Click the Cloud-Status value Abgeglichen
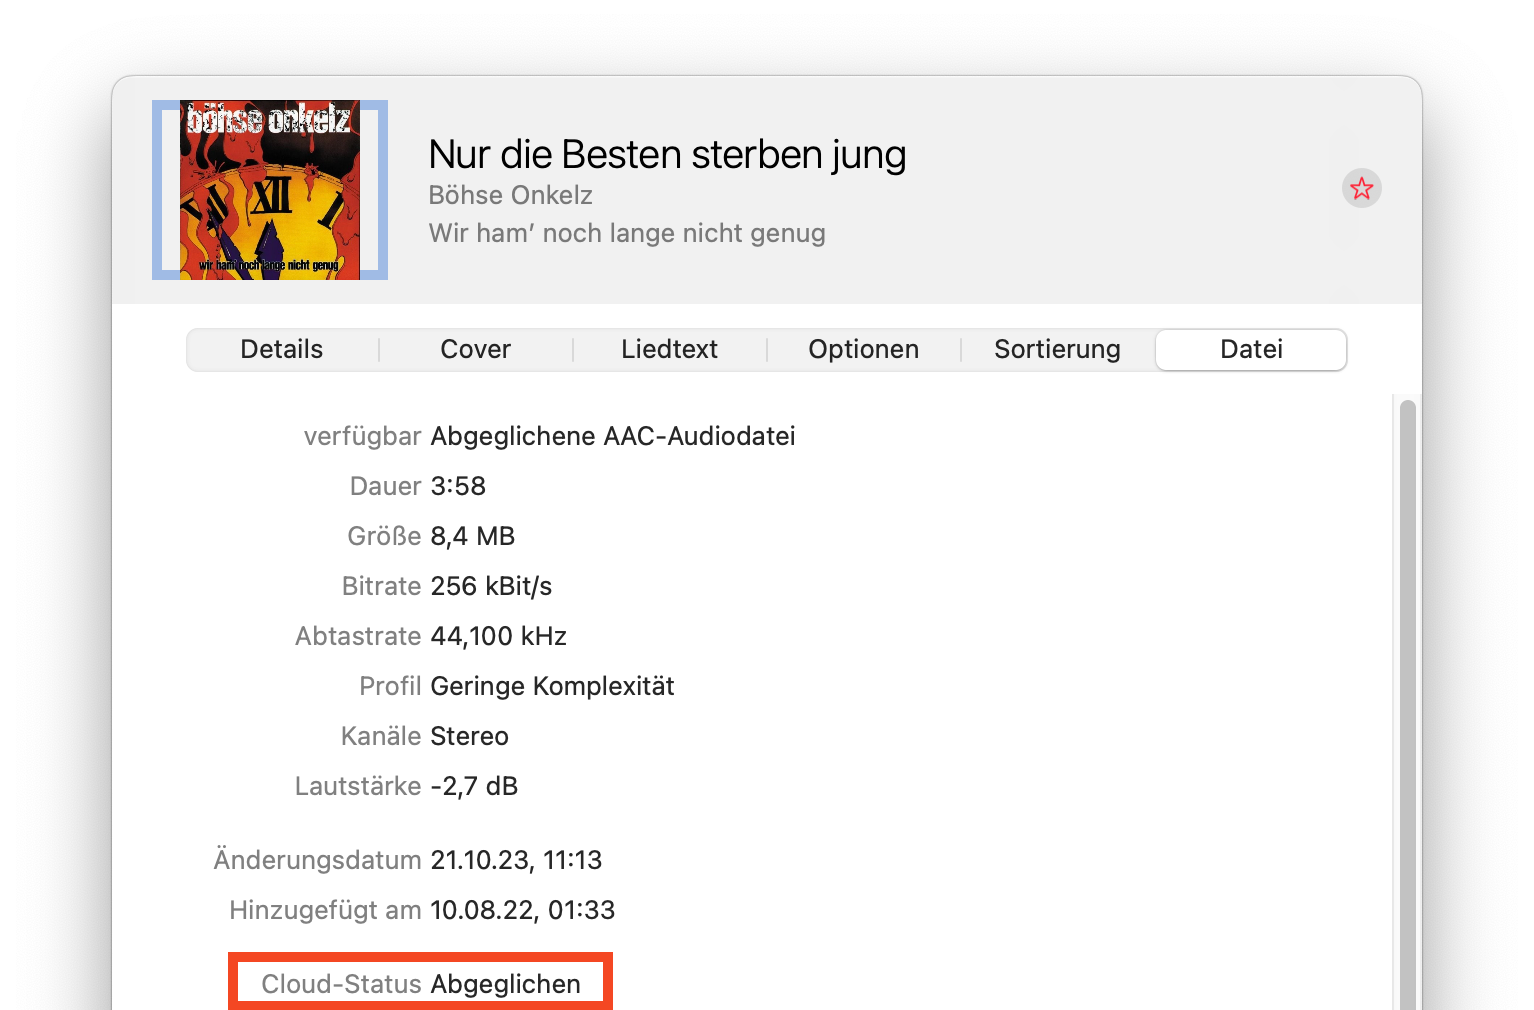1534x1010 pixels. tap(506, 984)
